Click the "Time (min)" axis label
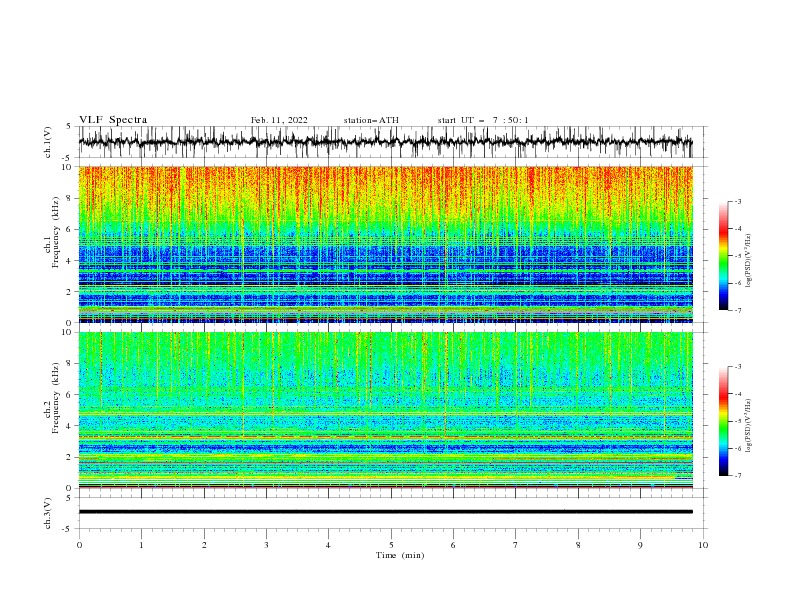This screenshot has height=612, width=792. [400, 555]
